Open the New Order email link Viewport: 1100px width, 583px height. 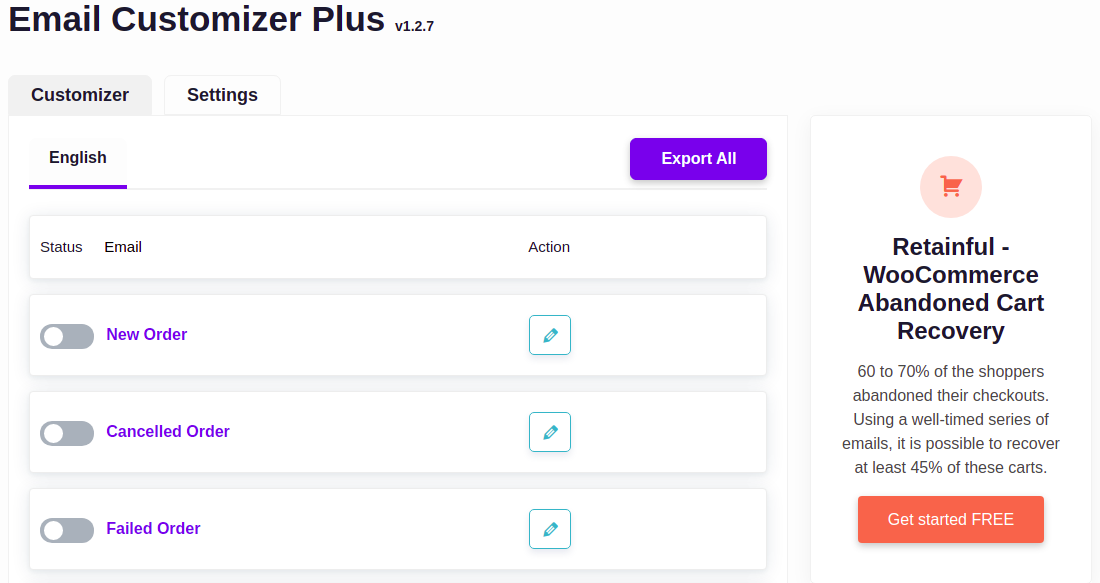pyautogui.click(x=147, y=335)
